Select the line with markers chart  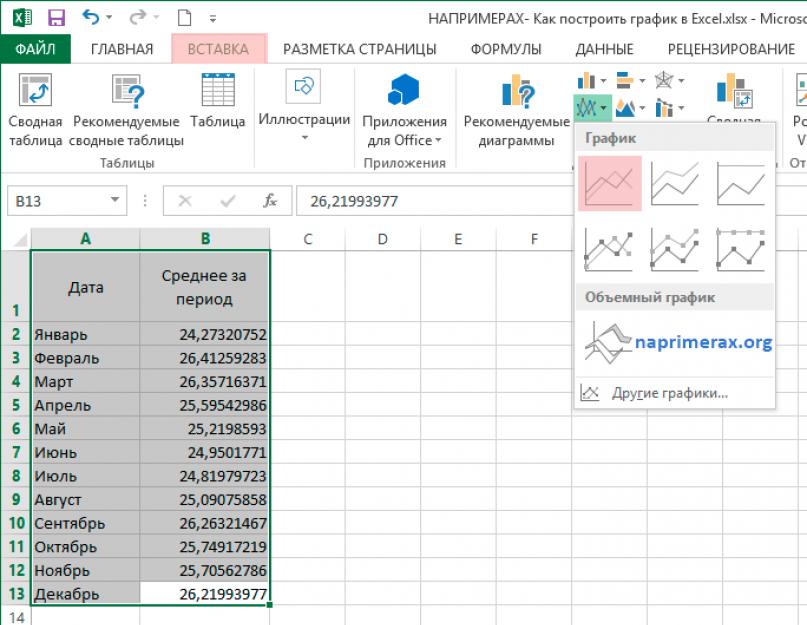coord(609,250)
